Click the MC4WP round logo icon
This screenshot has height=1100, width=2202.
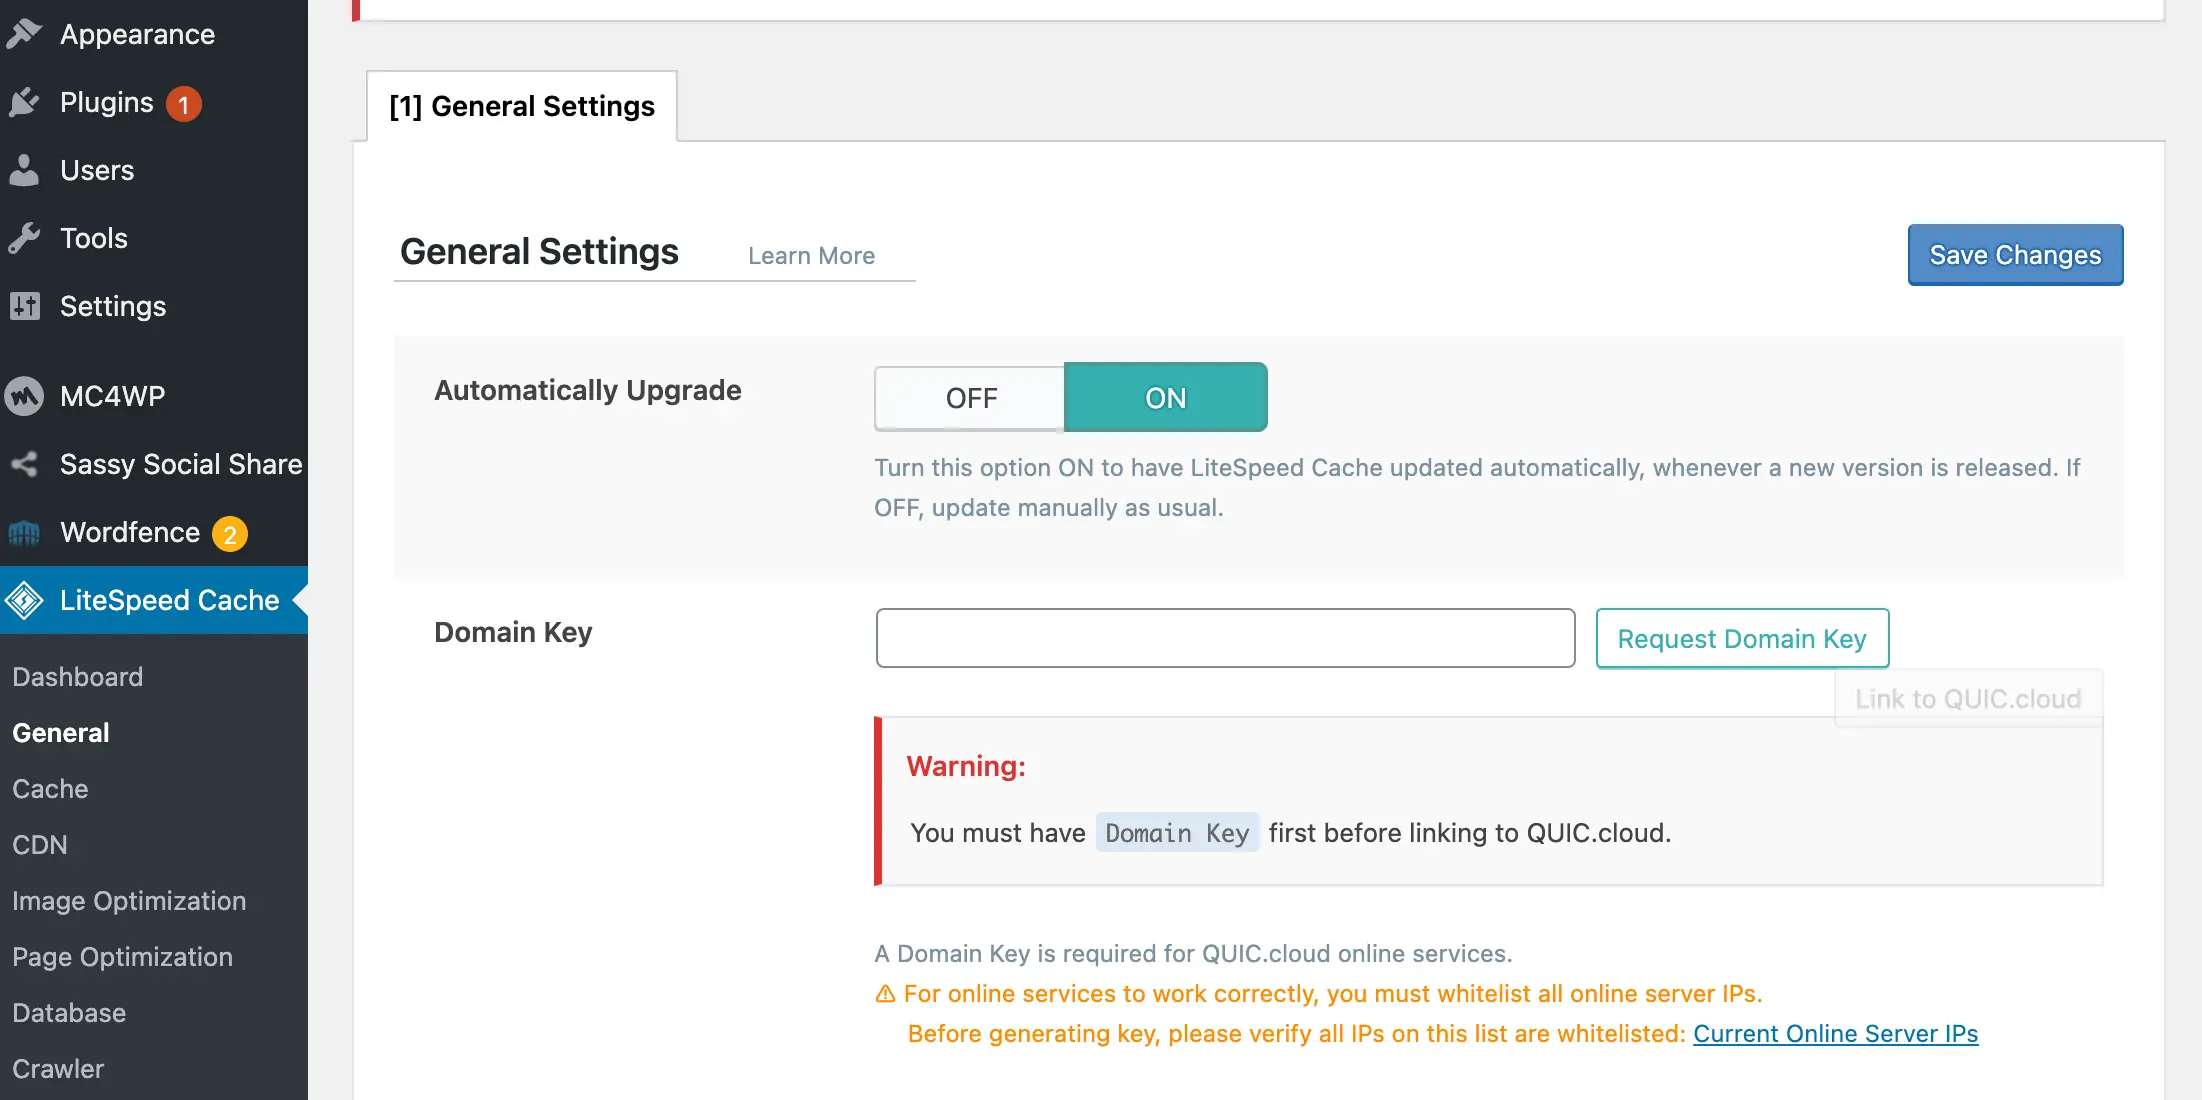[x=24, y=396]
